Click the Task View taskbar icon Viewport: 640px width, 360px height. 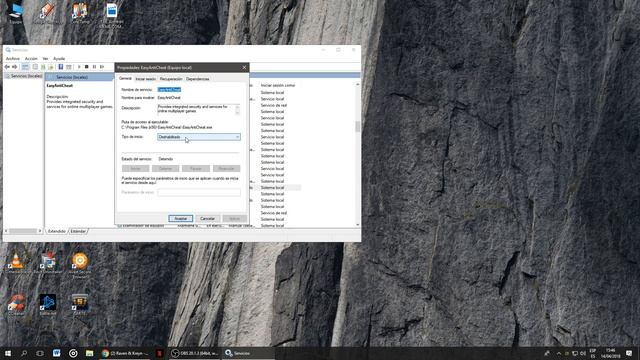coord(40,353)
